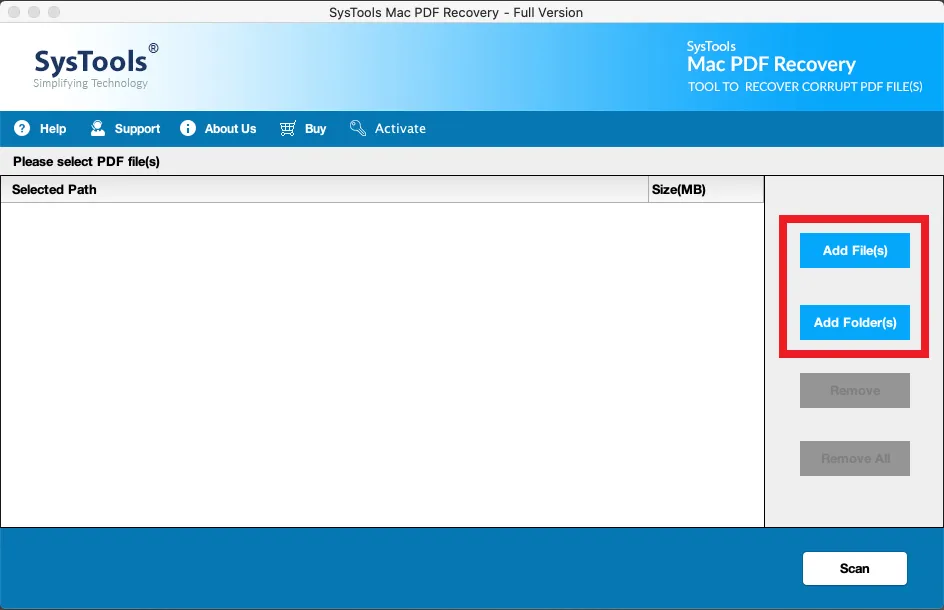Click the About Us info icon

(188, 128)
